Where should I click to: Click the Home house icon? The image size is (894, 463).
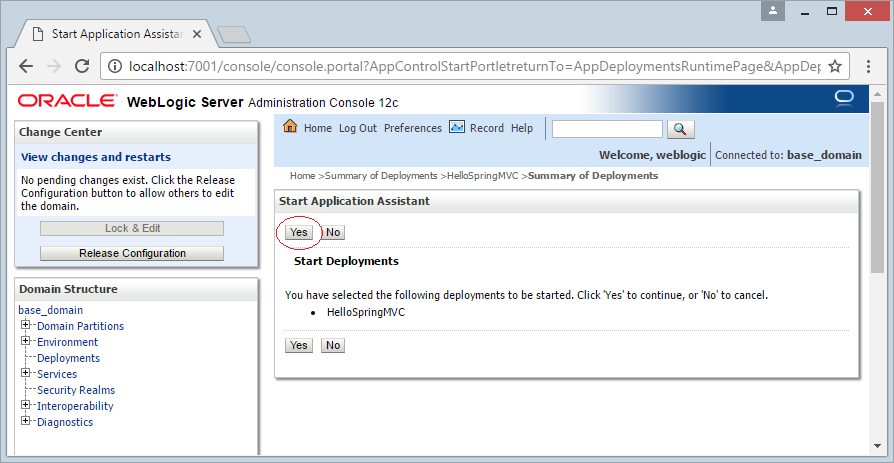[290, 127]
